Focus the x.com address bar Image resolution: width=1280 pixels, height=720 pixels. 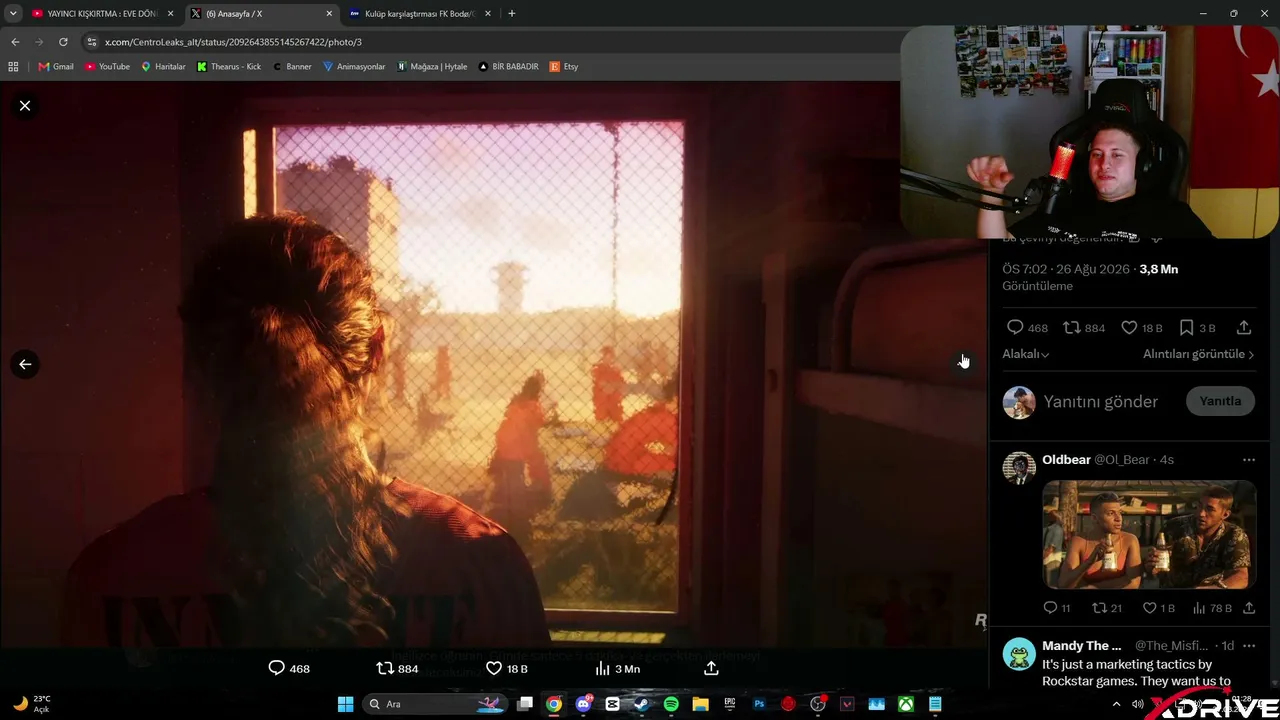pyautogui.click(x=490, y=42)
